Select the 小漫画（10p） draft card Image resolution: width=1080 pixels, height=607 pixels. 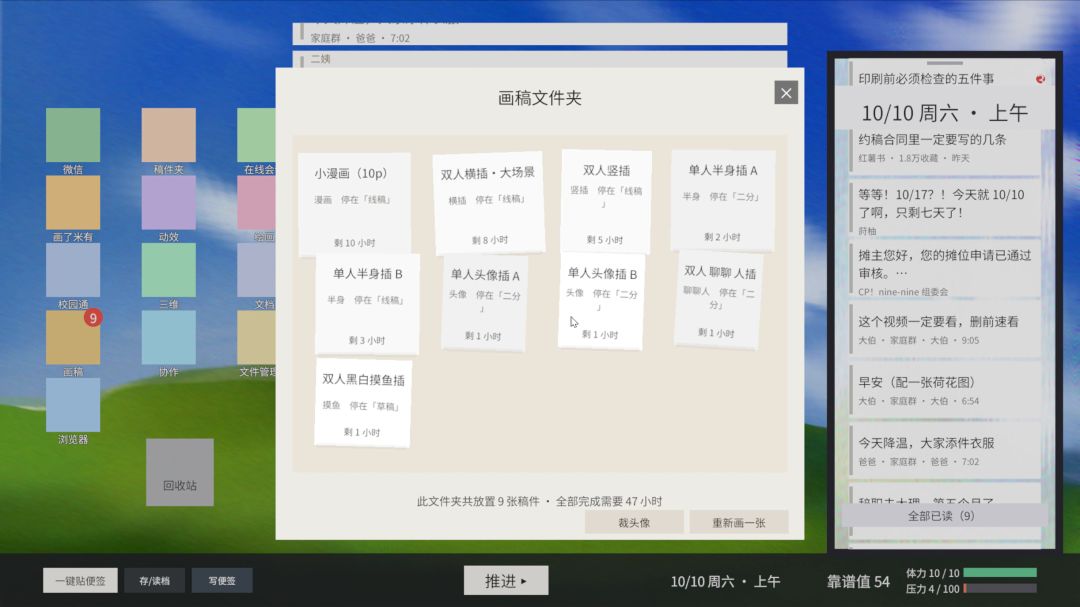(x=354, y=205)
